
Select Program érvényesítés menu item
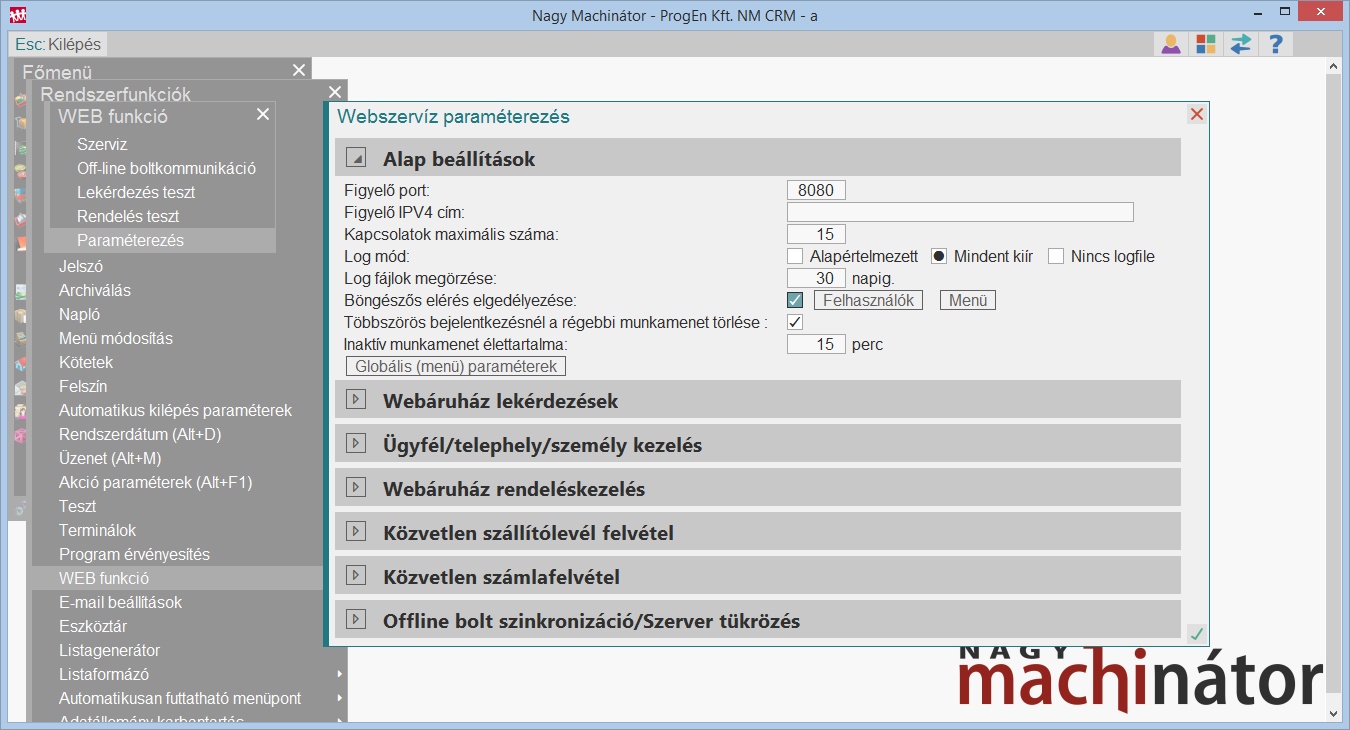tap(135, 554)
